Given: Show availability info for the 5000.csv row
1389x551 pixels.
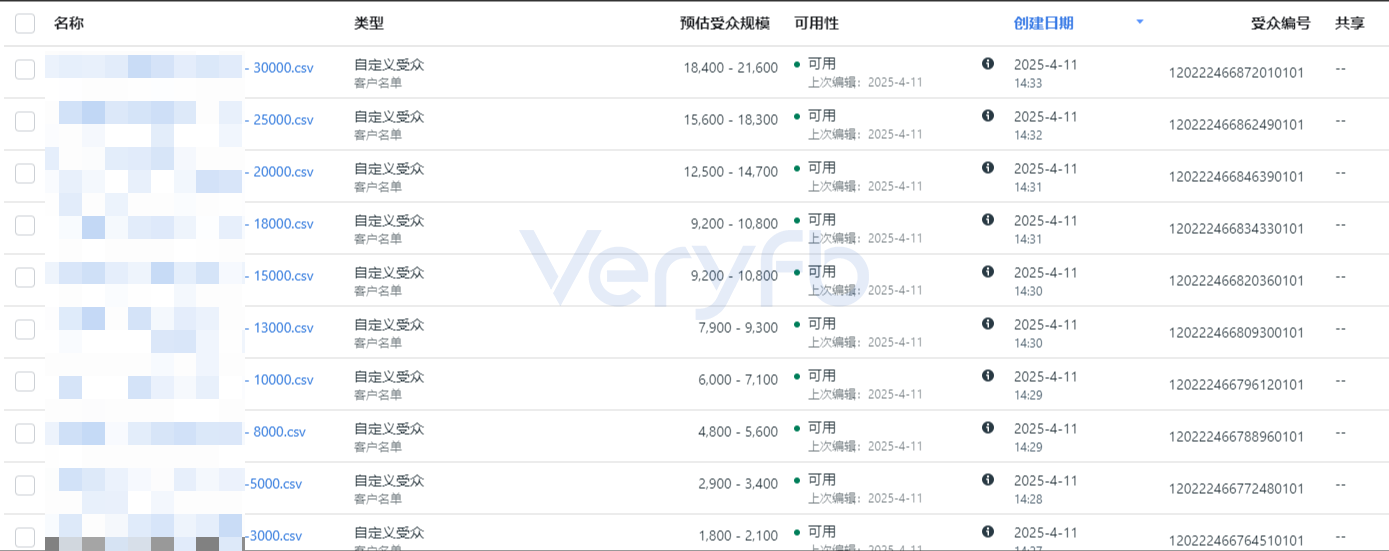Looking at the screenshot, I should (988, 480).
